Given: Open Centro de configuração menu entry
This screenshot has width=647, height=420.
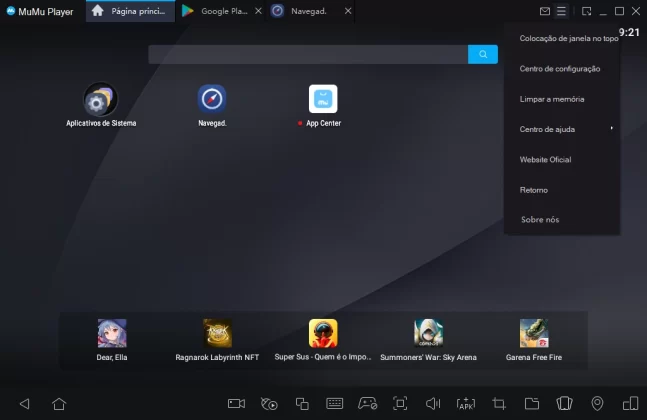Looking at the screenshot, I should coord(560,69).
